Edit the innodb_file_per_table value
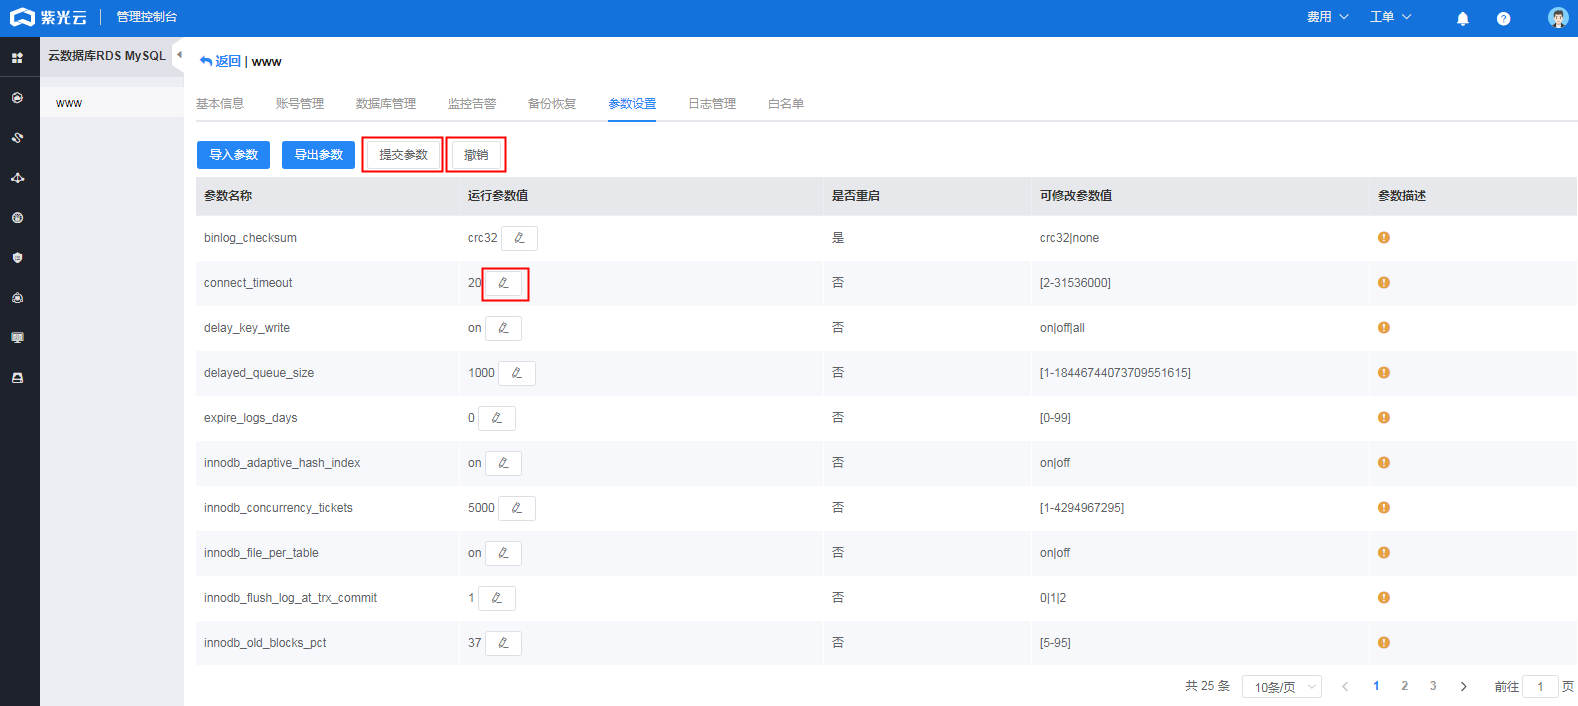This screenshot has width=1578, height=706. click(503, 553)
